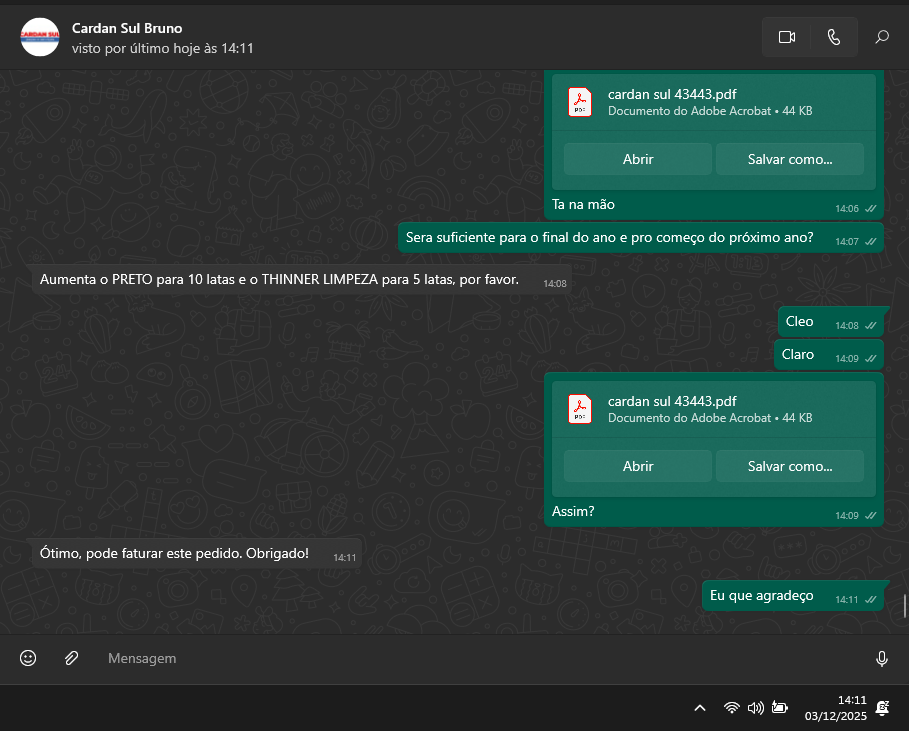The width and height of the screenshot is (909, 731).
Task: Click the PDF icon of the second attachment
Action: [x=580, y=409]
